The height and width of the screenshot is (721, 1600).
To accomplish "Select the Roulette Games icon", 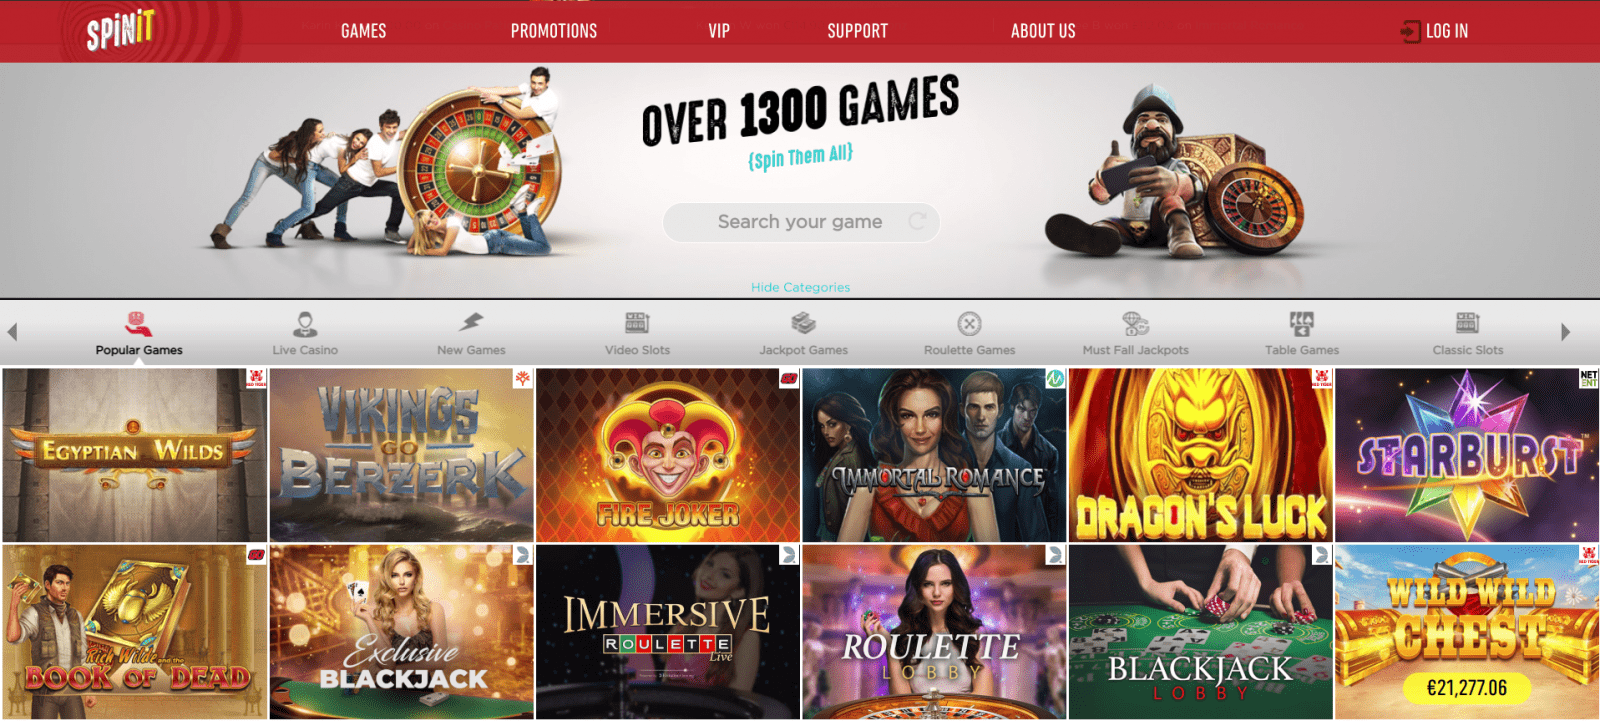I will pyautogui.click(x=969, y=324).
